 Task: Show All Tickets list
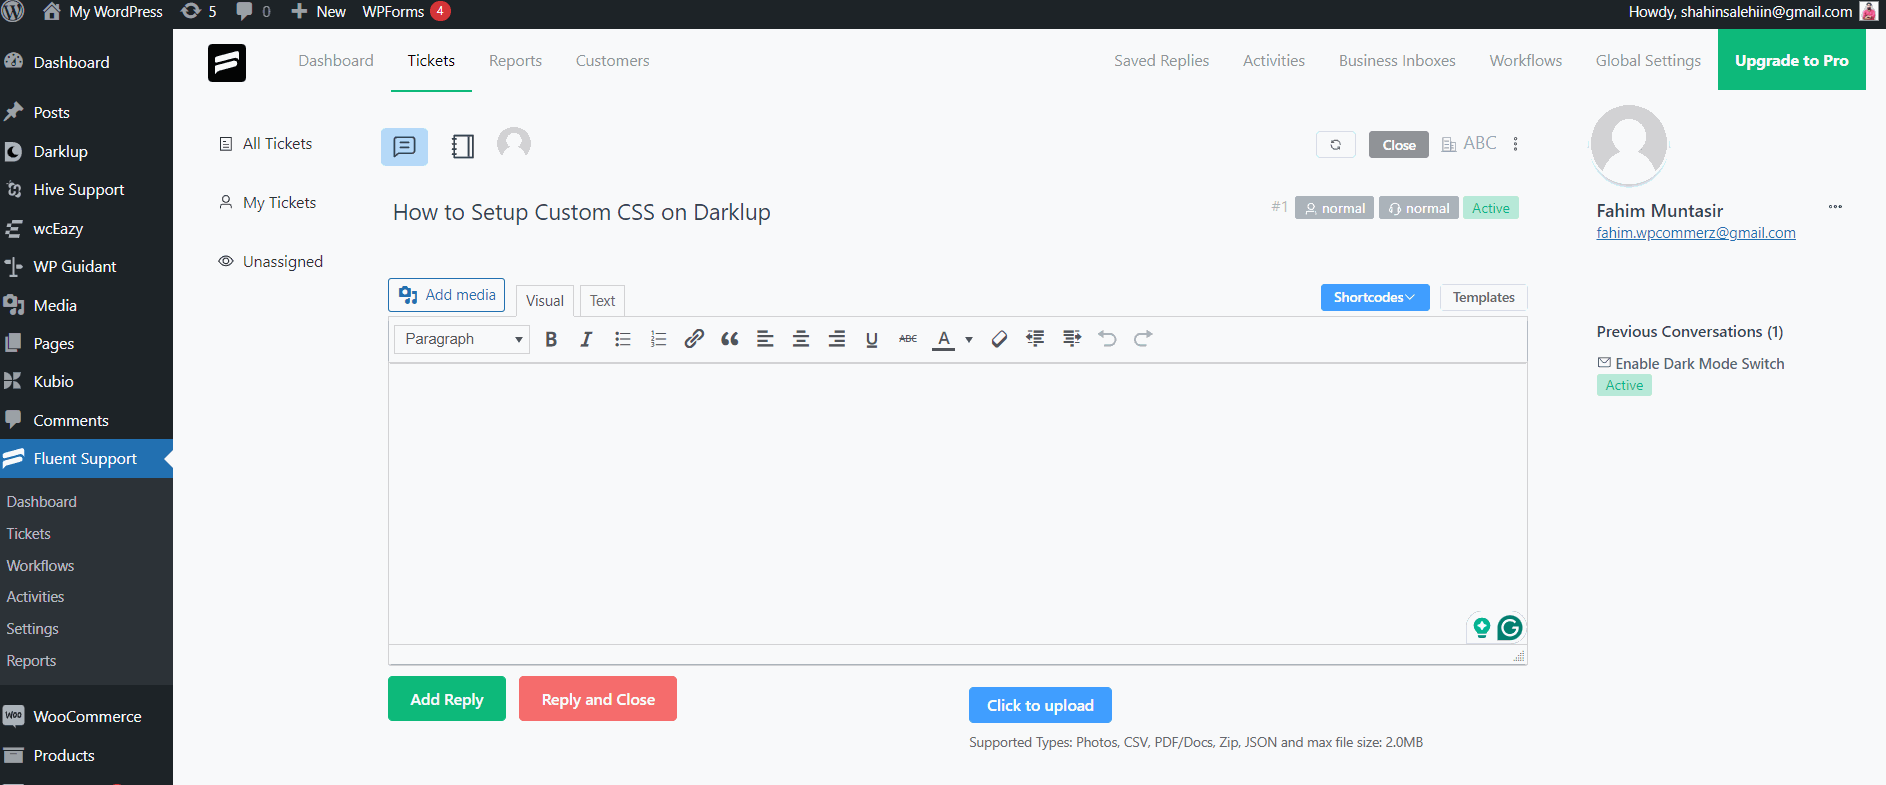(x=266, y=144)
